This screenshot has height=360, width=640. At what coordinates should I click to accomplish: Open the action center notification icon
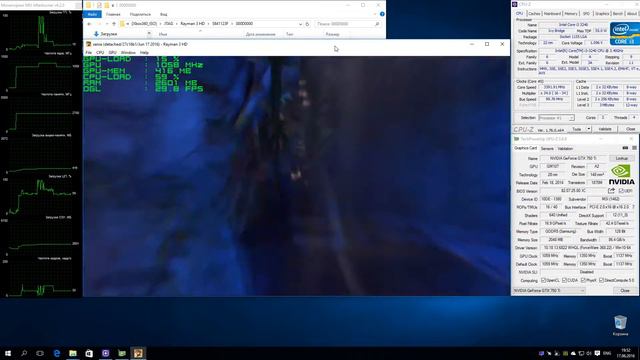(597, 353)
